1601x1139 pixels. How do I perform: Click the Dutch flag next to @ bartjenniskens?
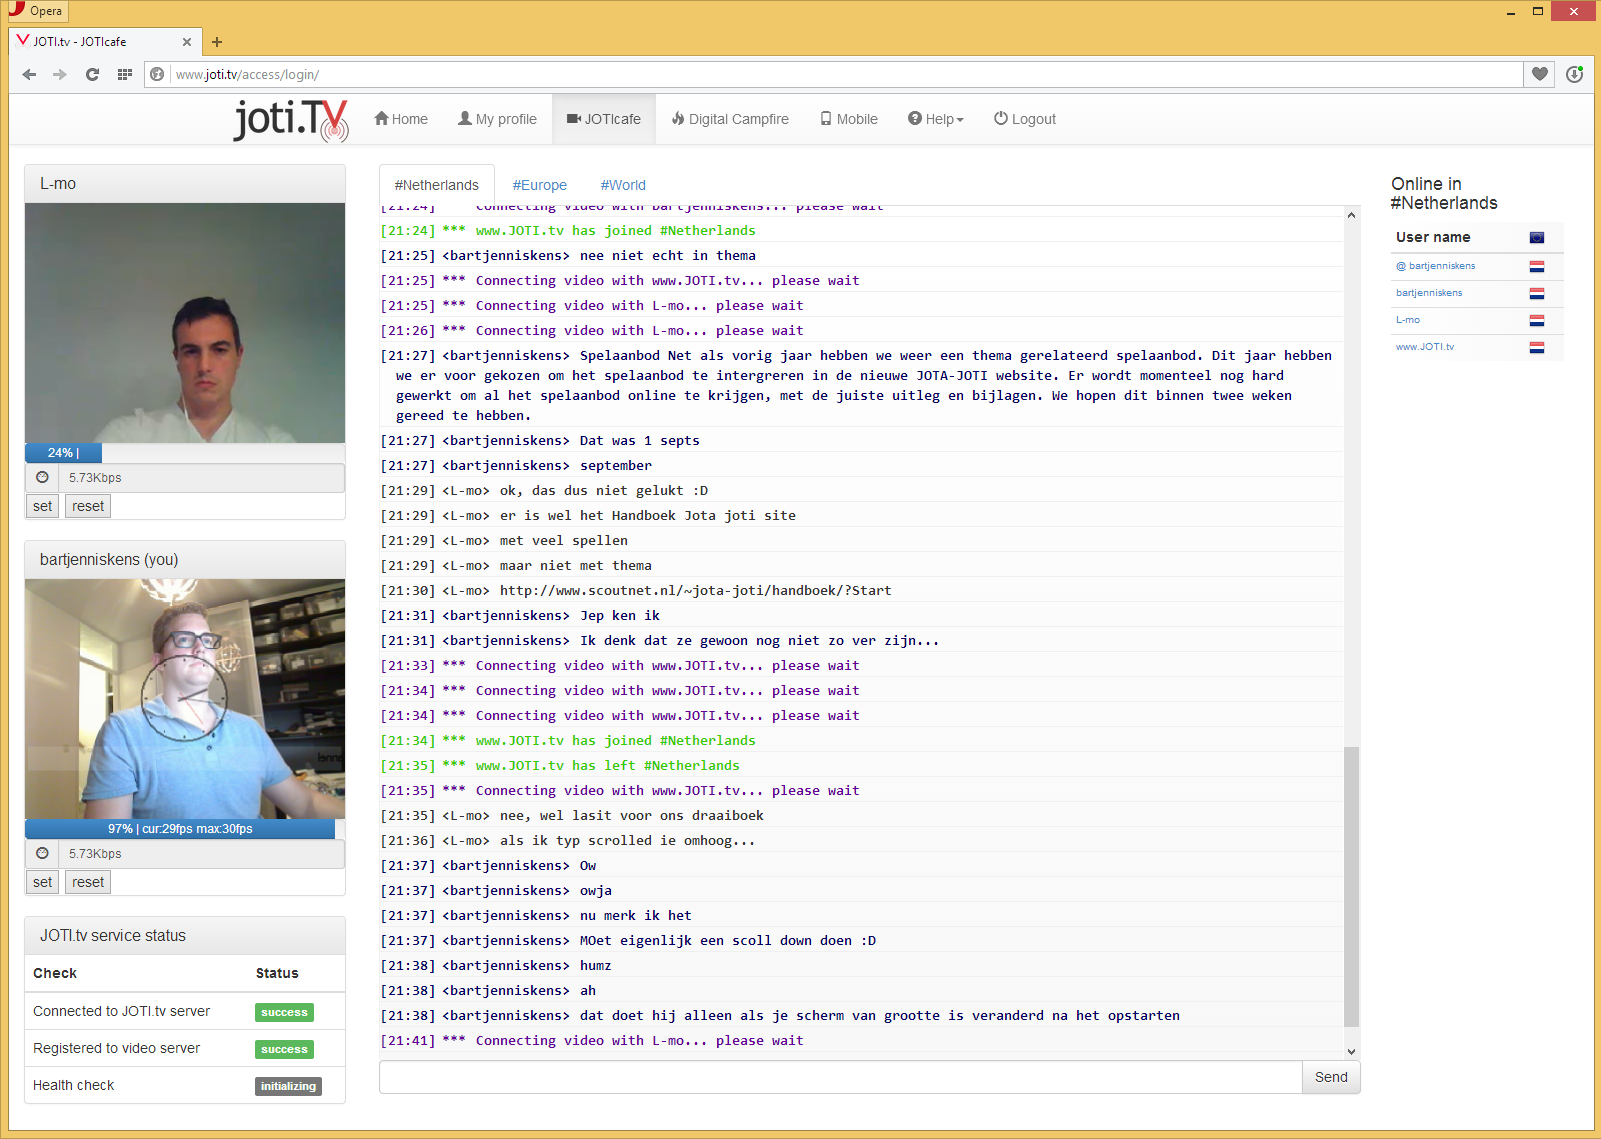click(1537, 266)
